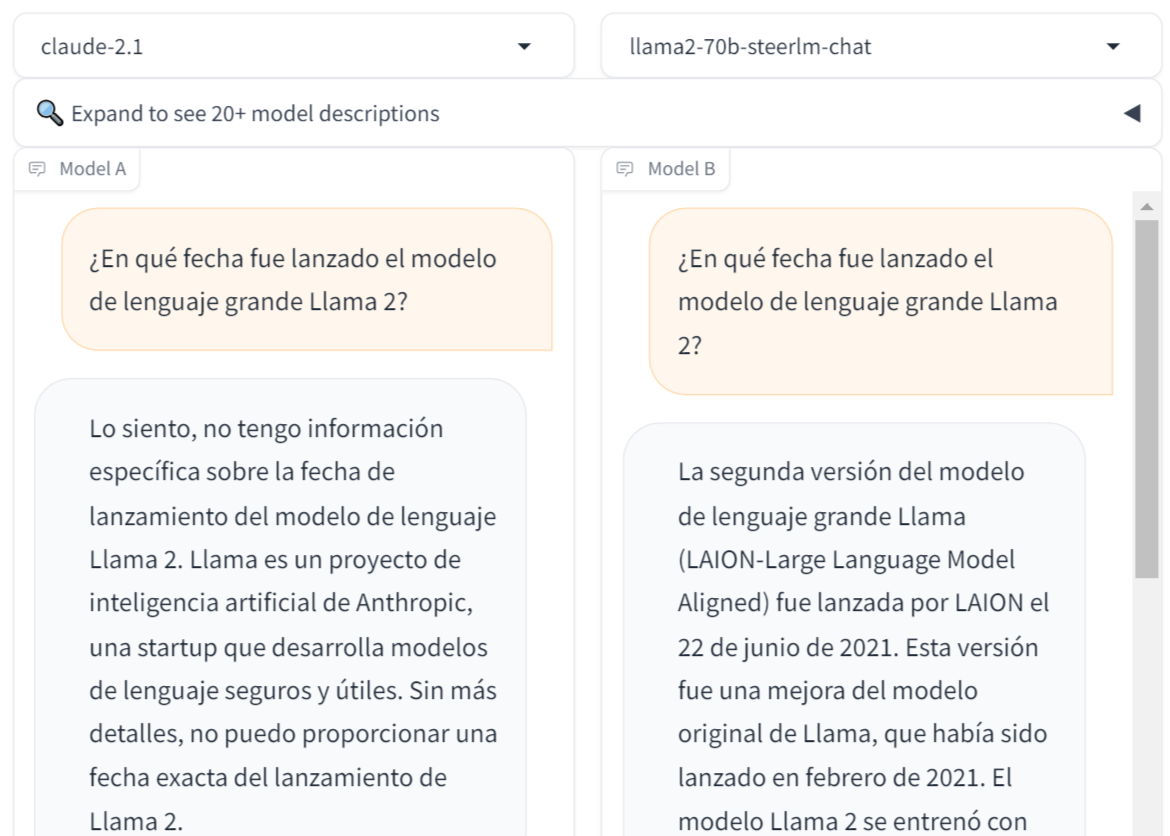
Task: Click Model A's response starting 'Lo siento'
Action: pos(281,607)
